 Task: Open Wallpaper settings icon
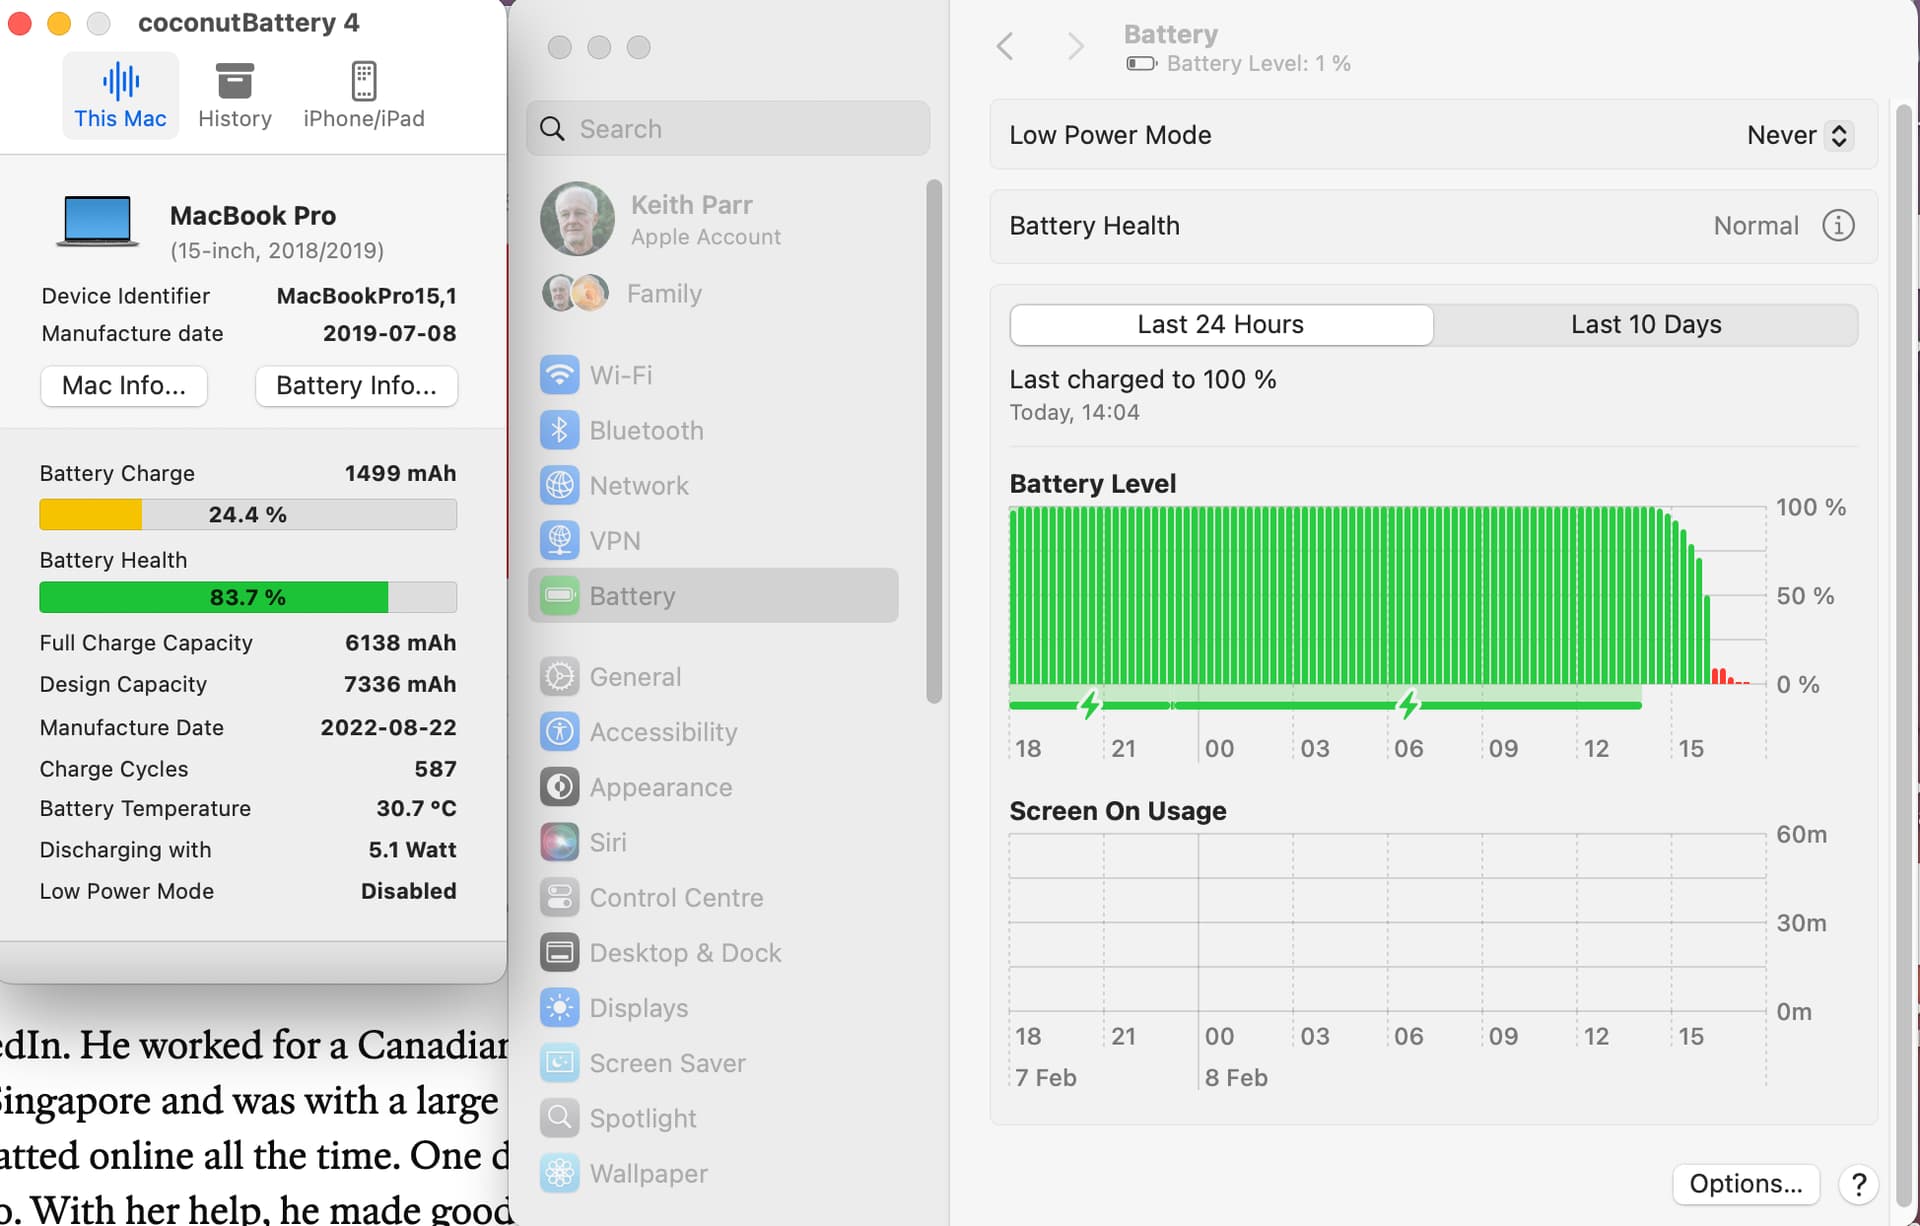(x=560, y=1173)
